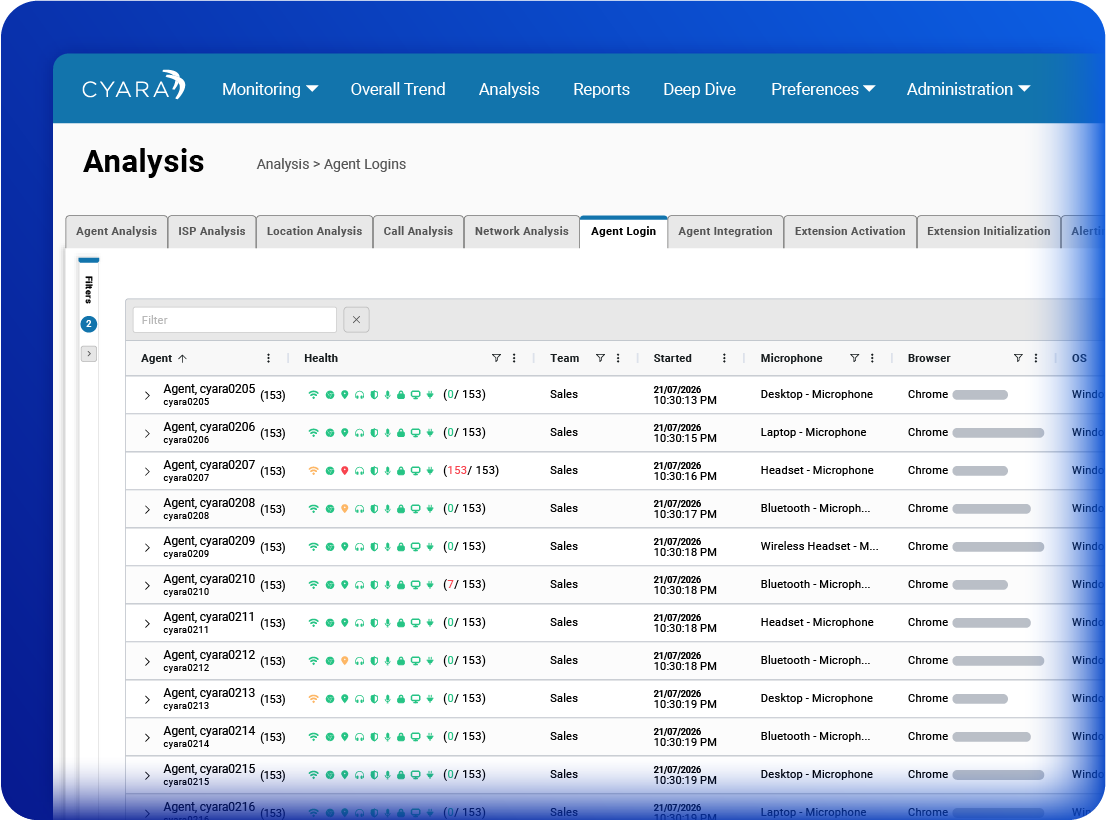Viewport: 1107px width, 821px height.
Task: Open the Preferences dropdown menu
Action: 822,89
